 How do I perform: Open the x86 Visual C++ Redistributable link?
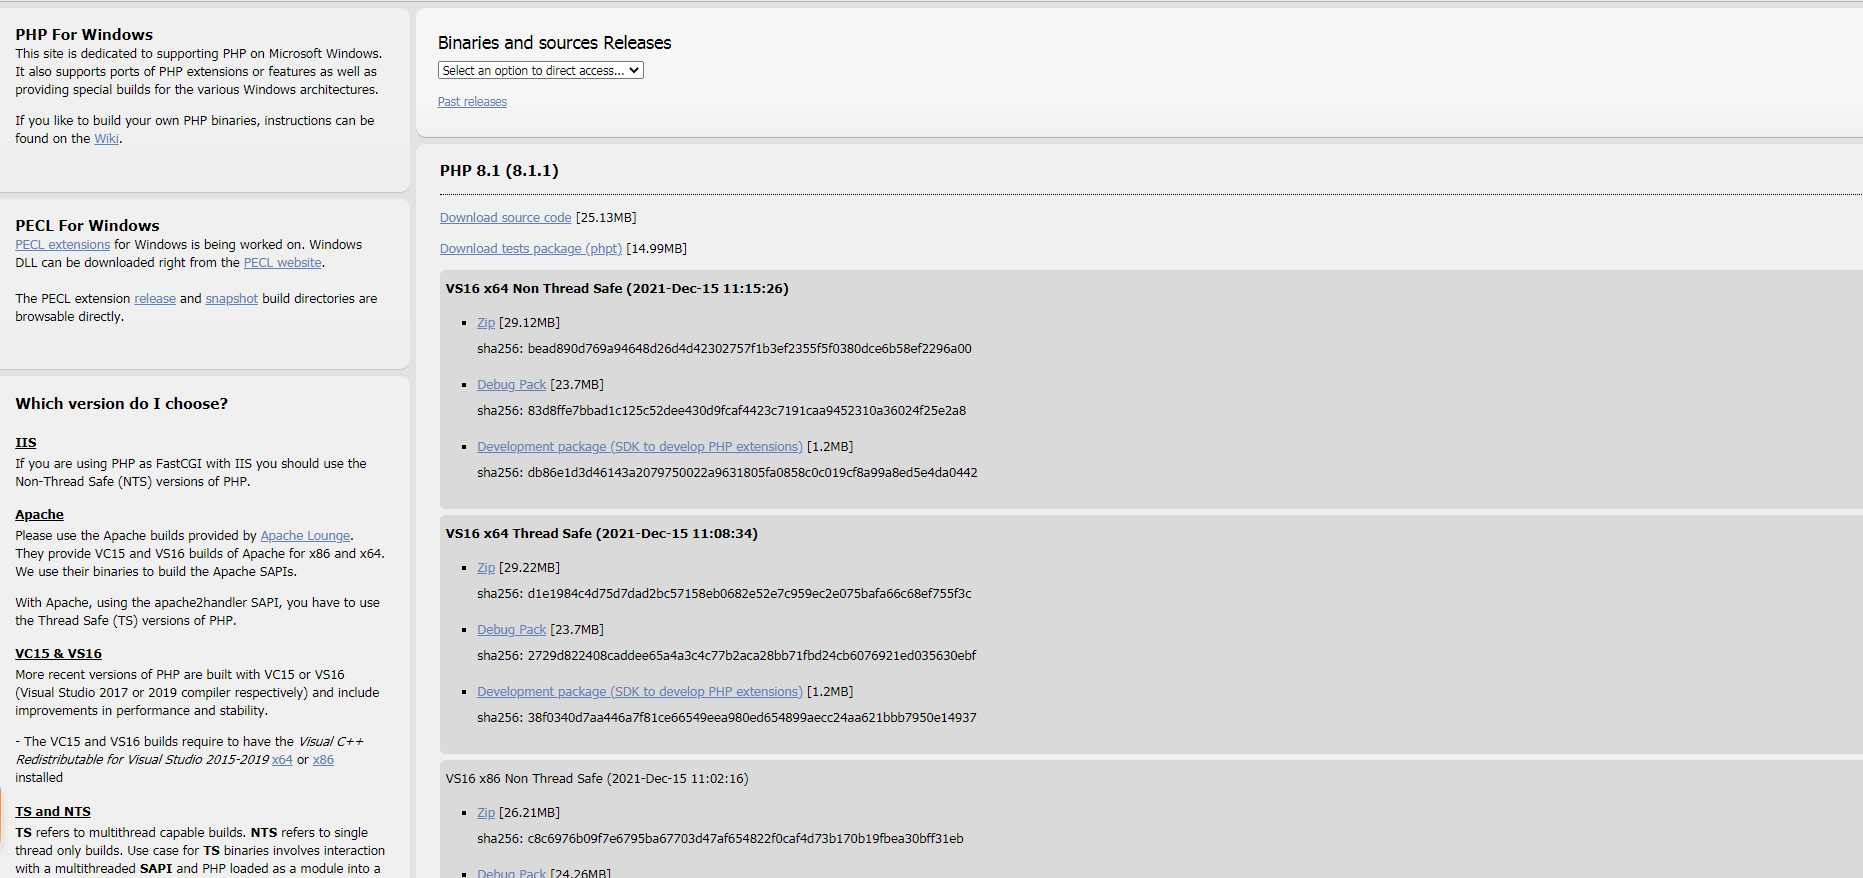[323, 760]
